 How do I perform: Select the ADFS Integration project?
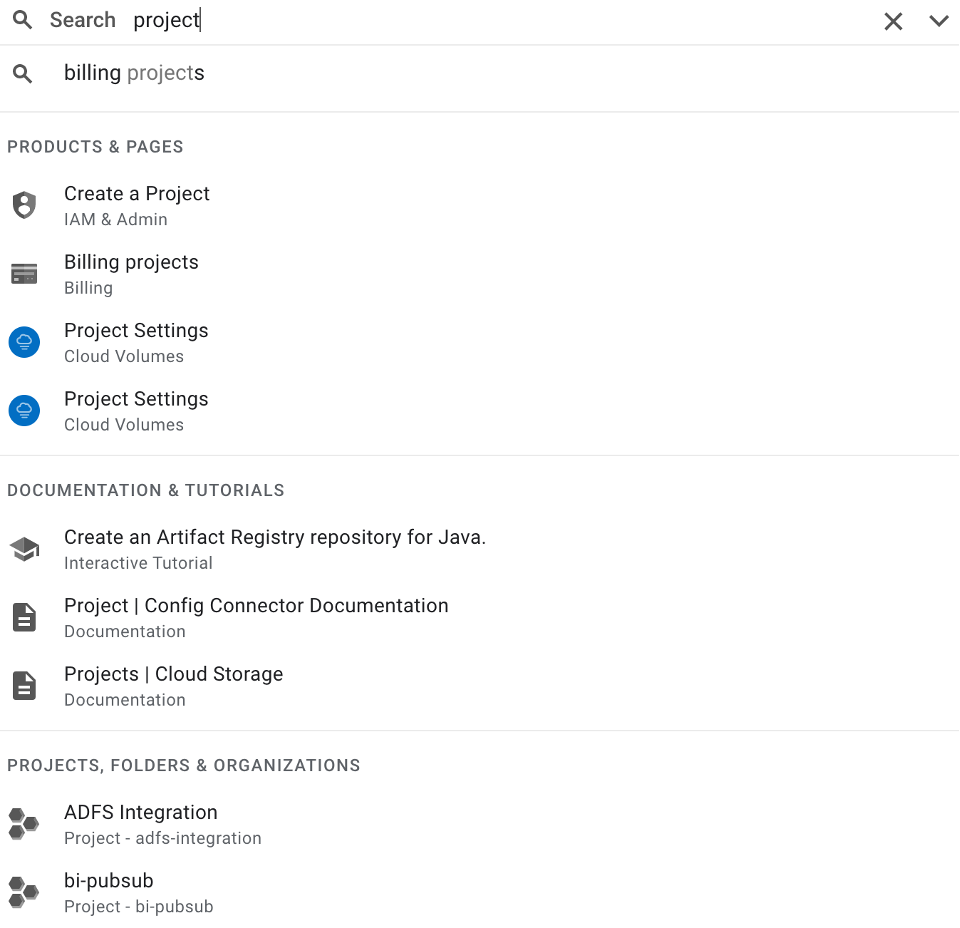point(140,812)
